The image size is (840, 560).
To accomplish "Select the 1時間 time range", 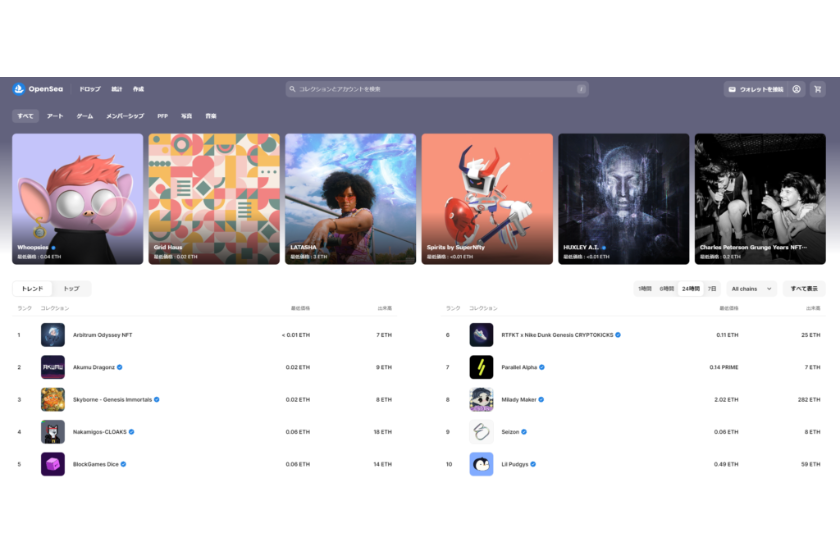I will pyautogui.click(x=645, y=288).
